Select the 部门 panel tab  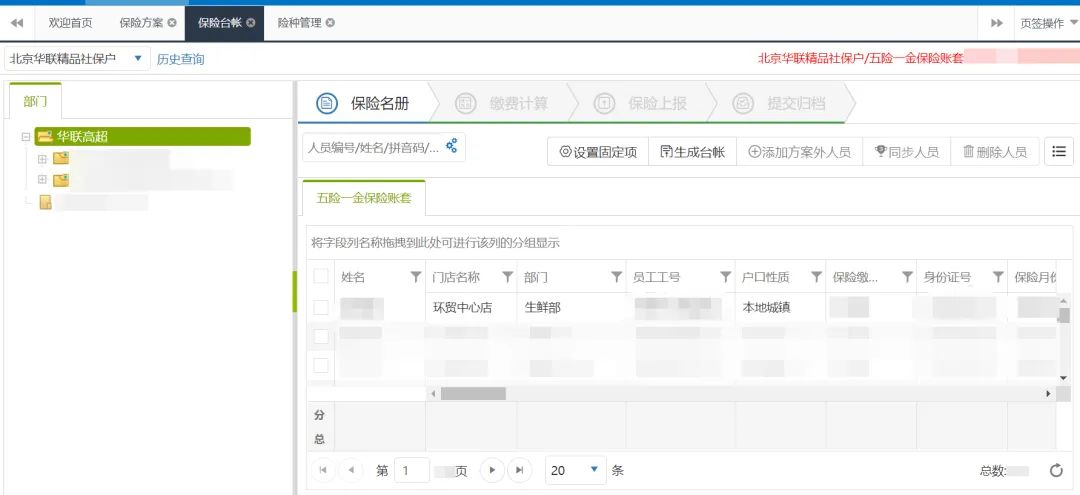(35, 101)
